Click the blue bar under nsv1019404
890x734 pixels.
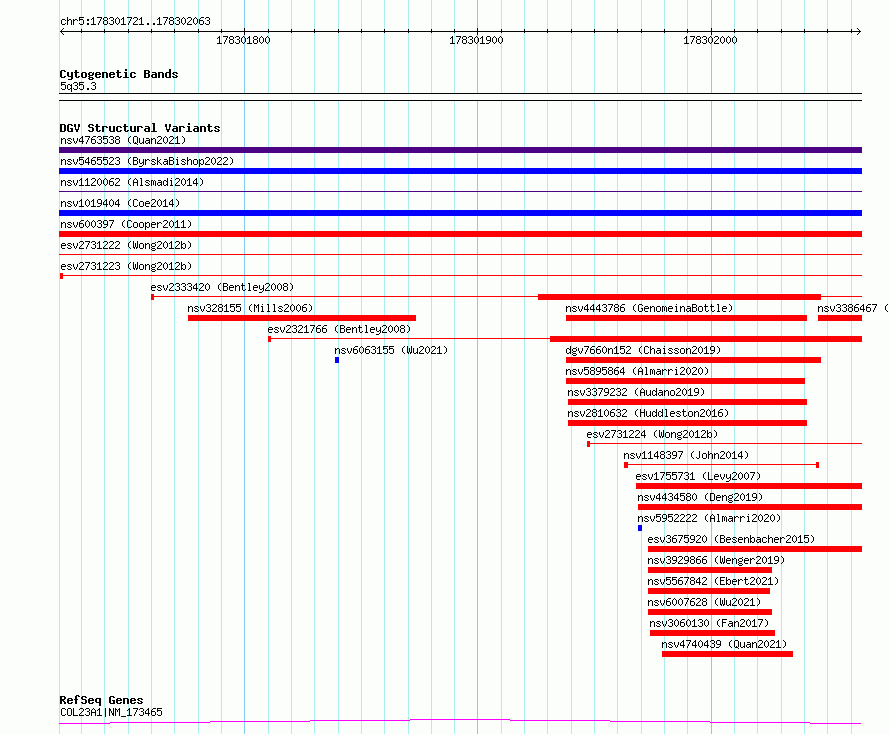460,213
